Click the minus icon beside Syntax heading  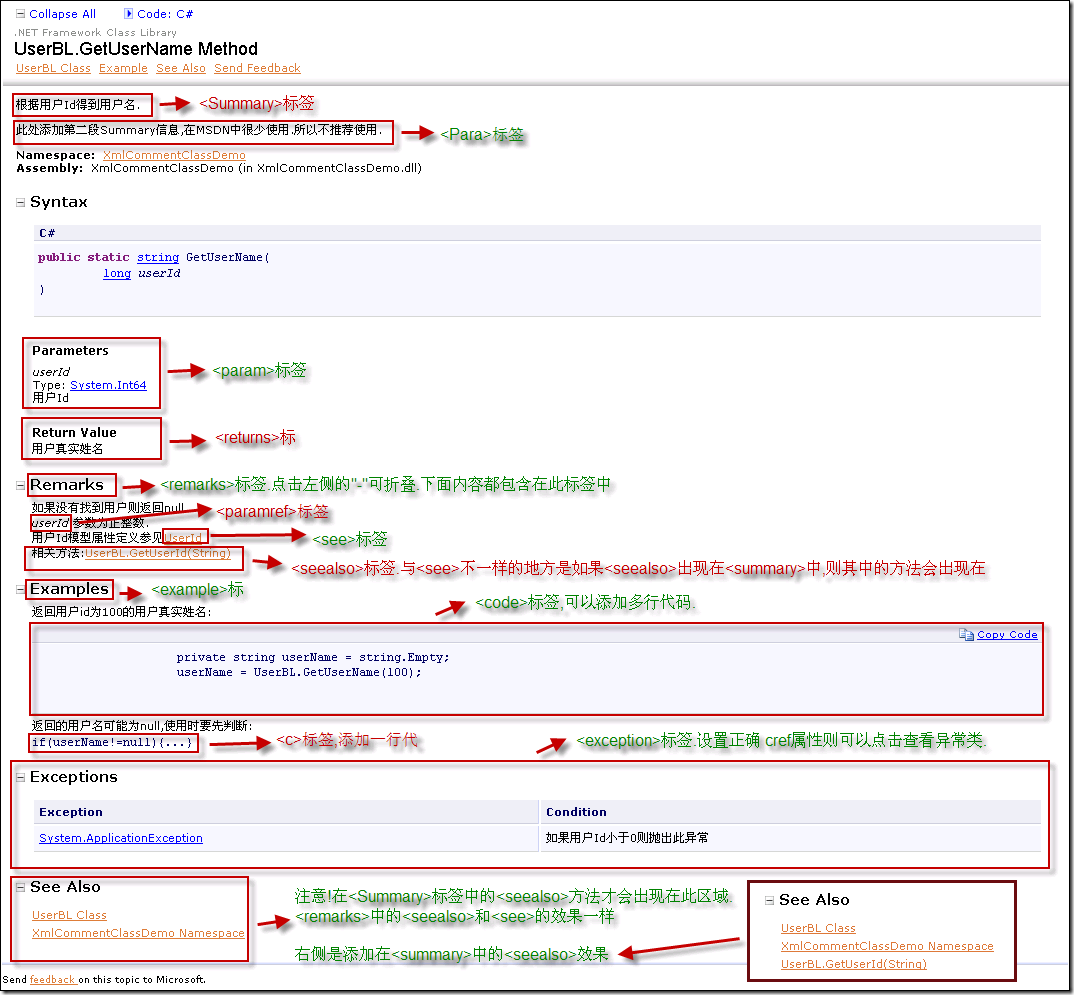(x=19, y=201)
